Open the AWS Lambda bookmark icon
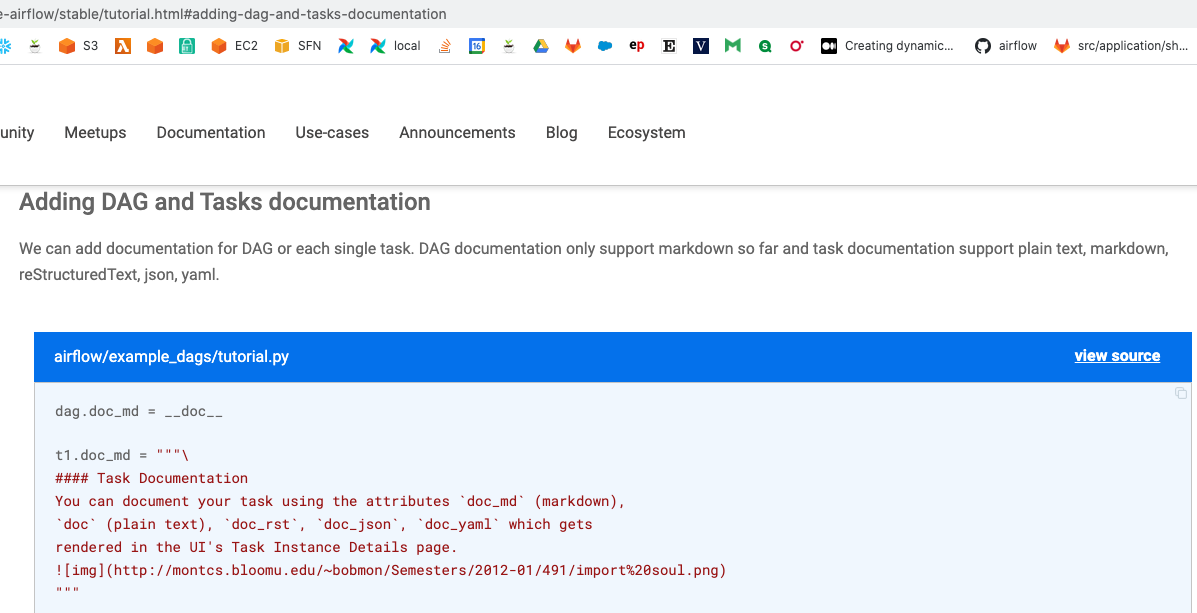The width and height of the screenshot is (1197, 613). [123, 46]
